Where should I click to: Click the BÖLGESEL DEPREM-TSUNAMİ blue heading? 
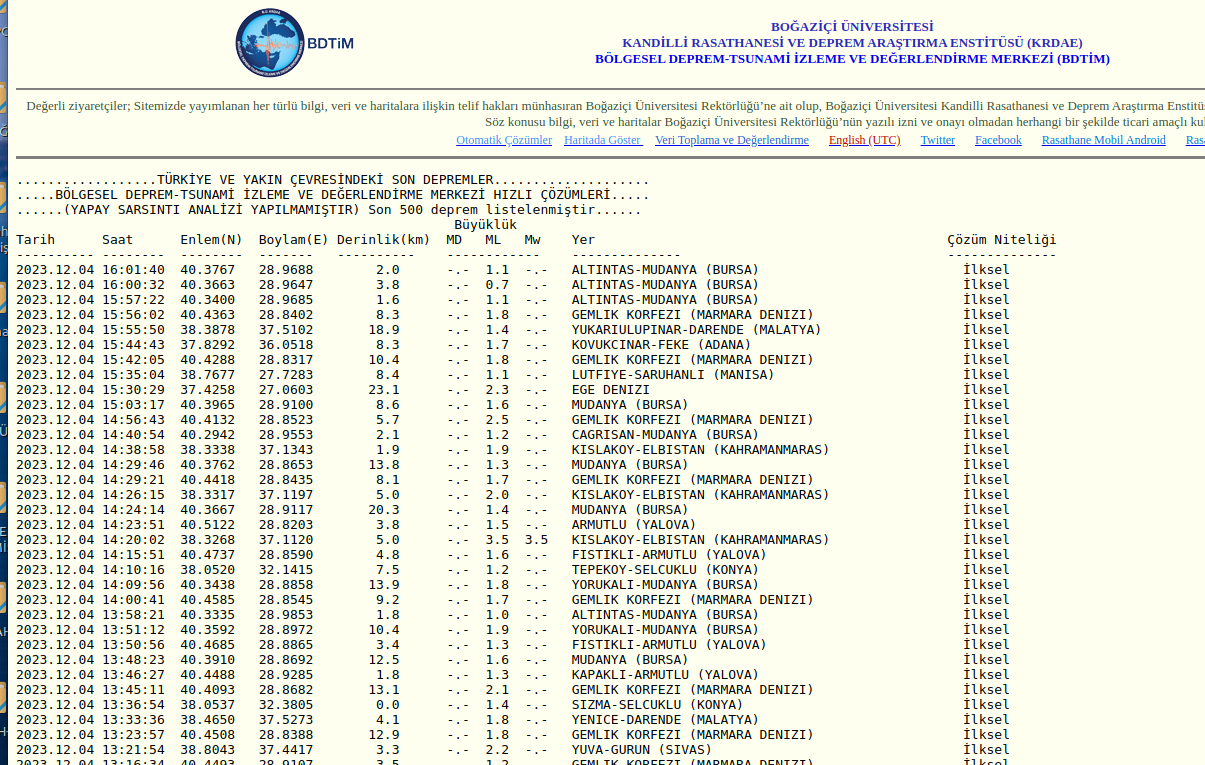pos(852,59)
